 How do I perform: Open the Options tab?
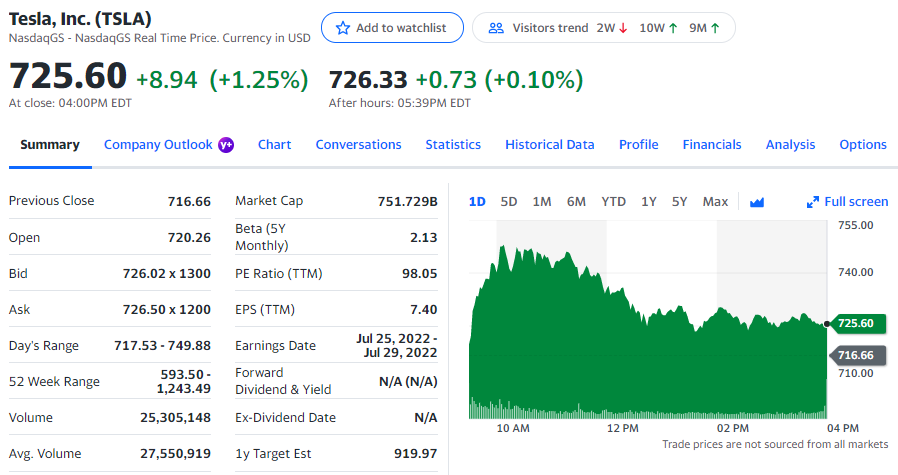point(863,145)
